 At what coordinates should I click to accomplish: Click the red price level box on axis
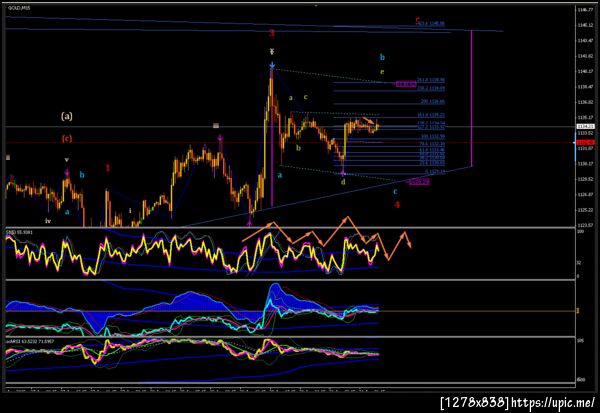coord(584,142)
